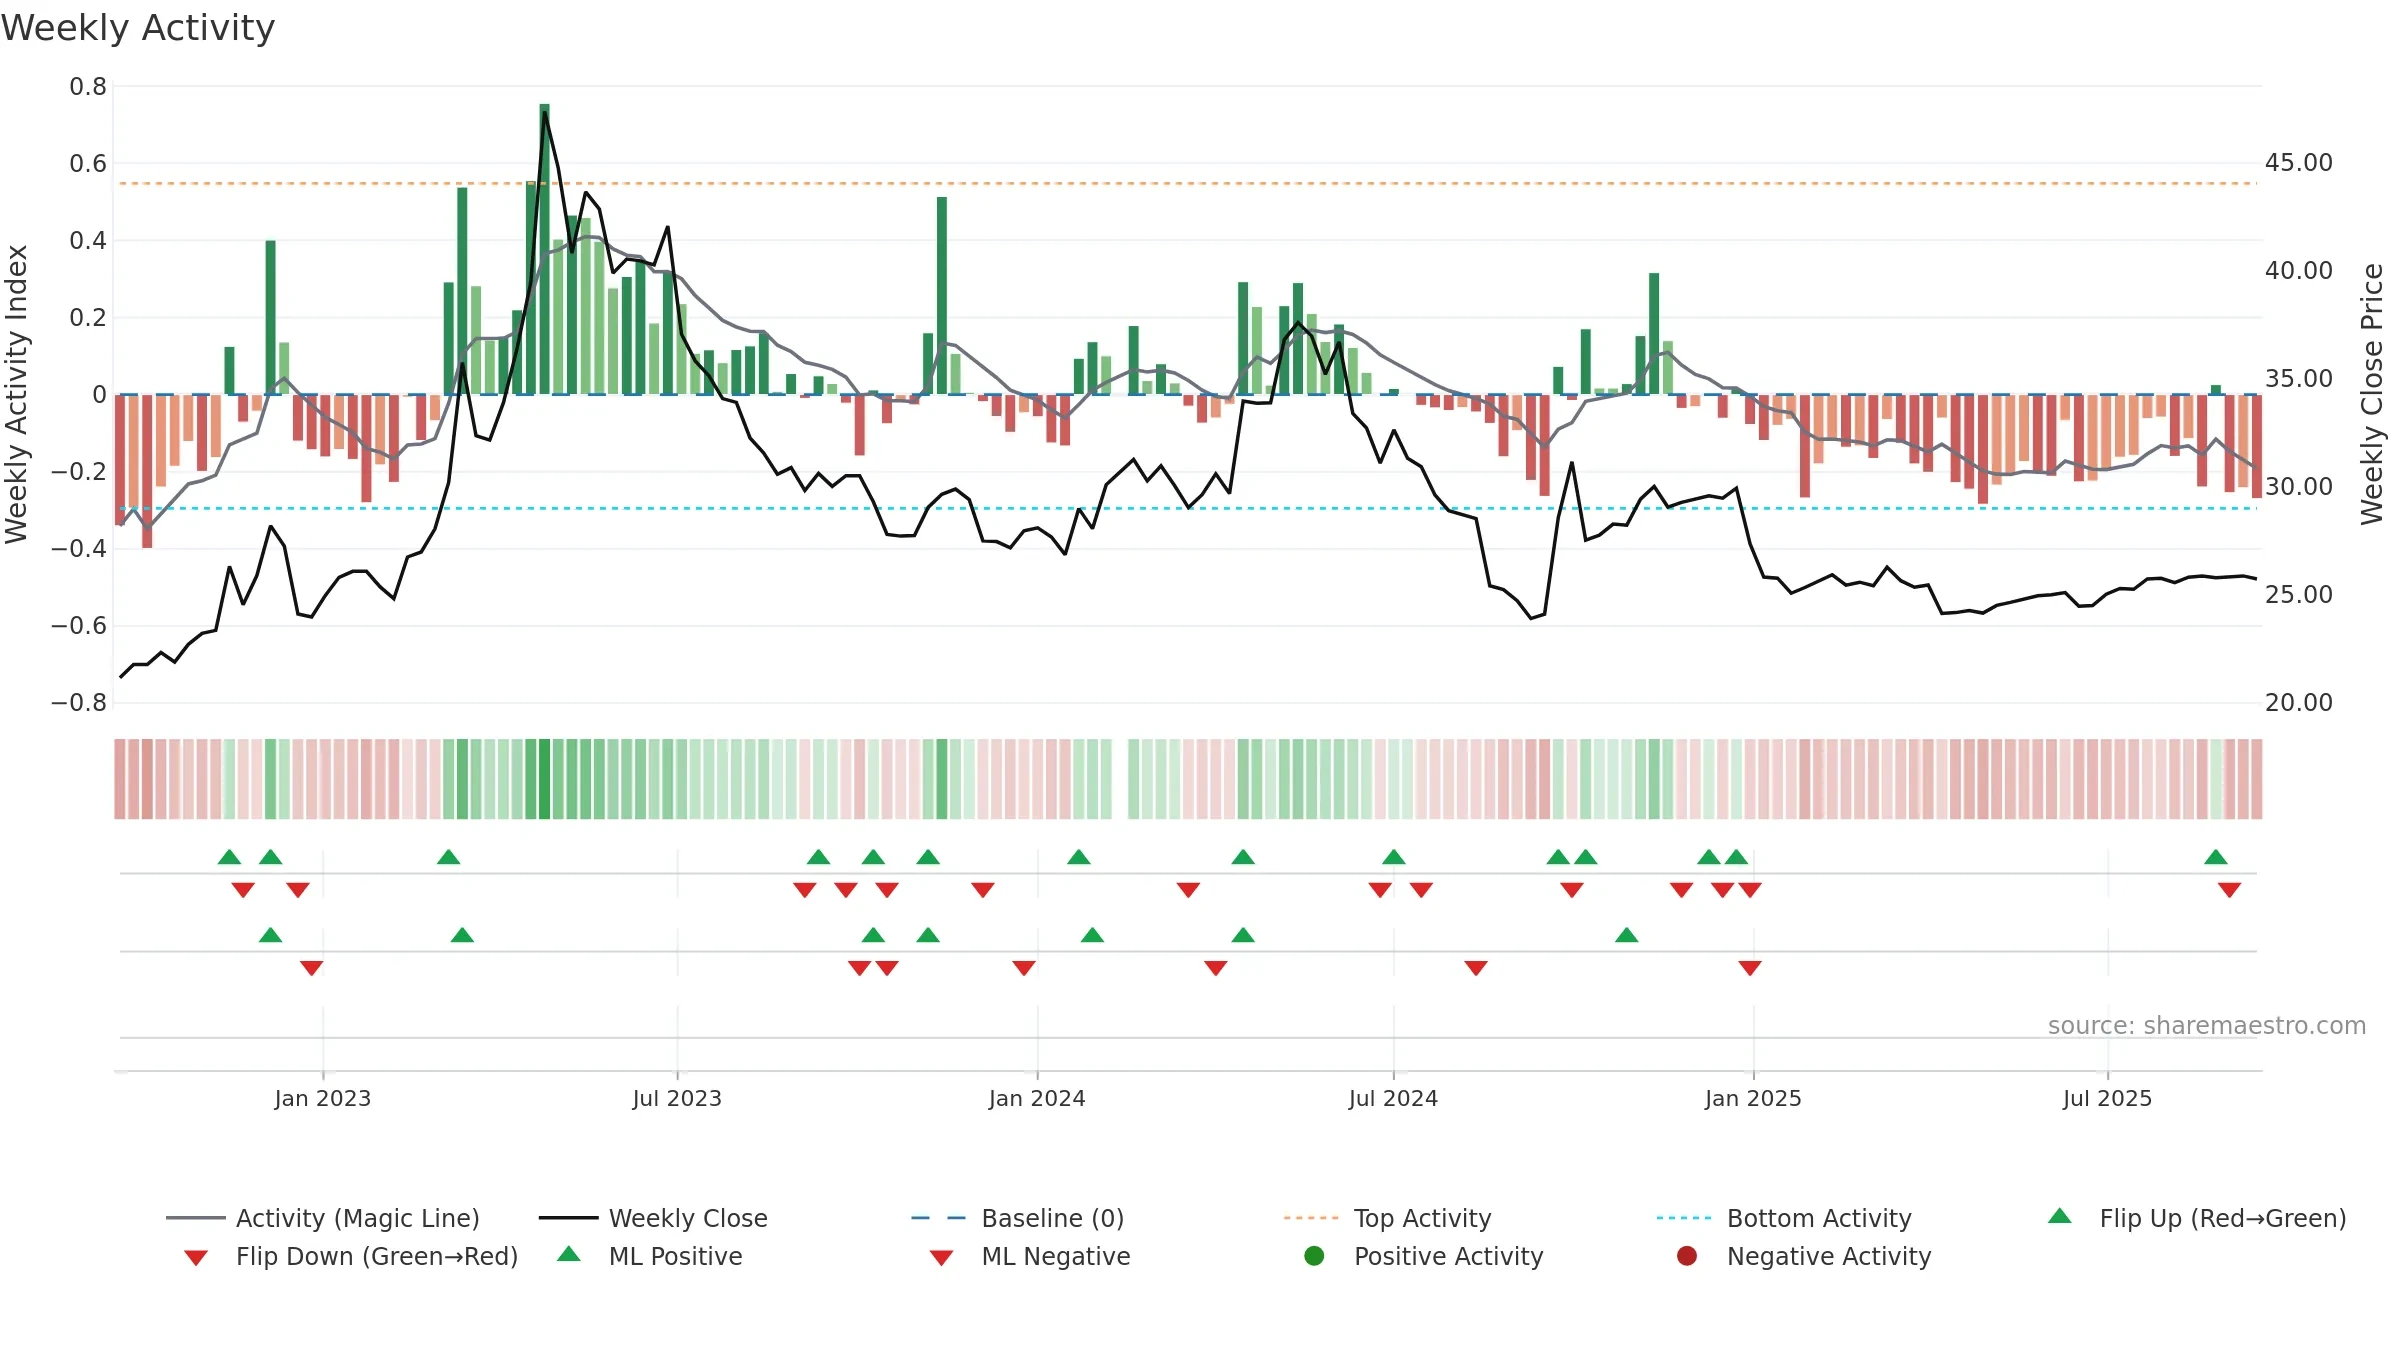
Task: Select the Jul 2023 x-axis label
Action: pyautogui.click(x=677, y=1098)
